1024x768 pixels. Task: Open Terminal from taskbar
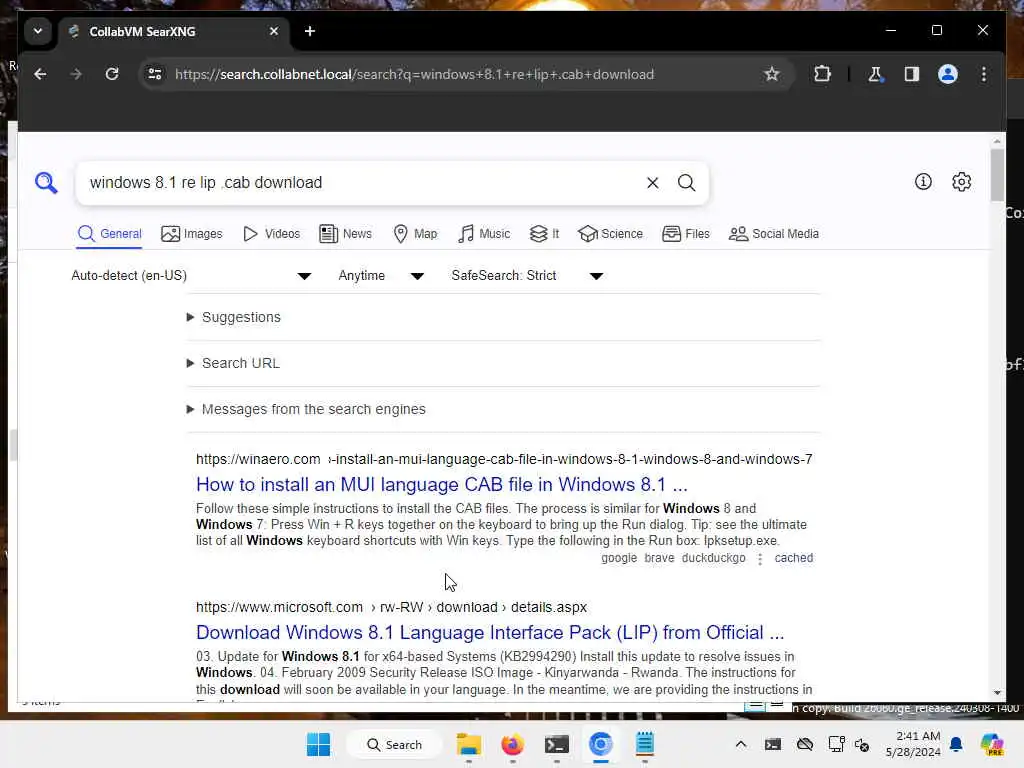pyautogui.click(x=556, y=744)
